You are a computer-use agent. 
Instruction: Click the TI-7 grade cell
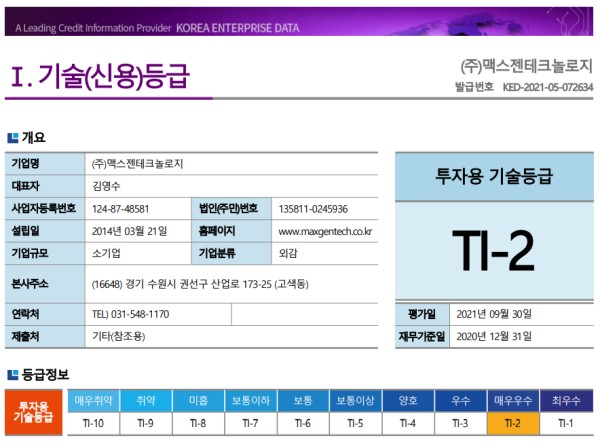pos(251,424)
